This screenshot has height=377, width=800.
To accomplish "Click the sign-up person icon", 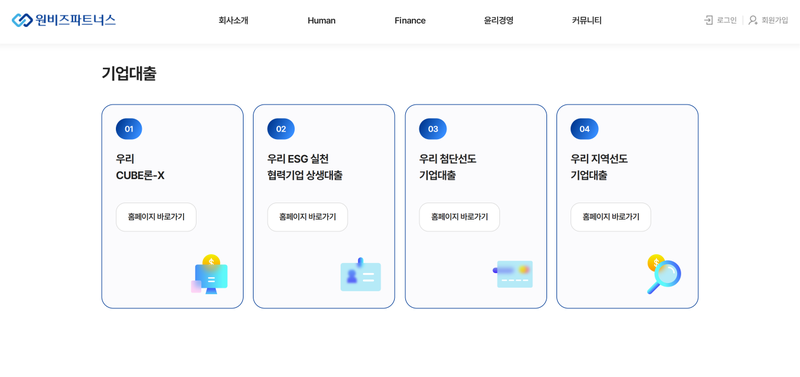I will pyautogui.click(x=753, y=20).
